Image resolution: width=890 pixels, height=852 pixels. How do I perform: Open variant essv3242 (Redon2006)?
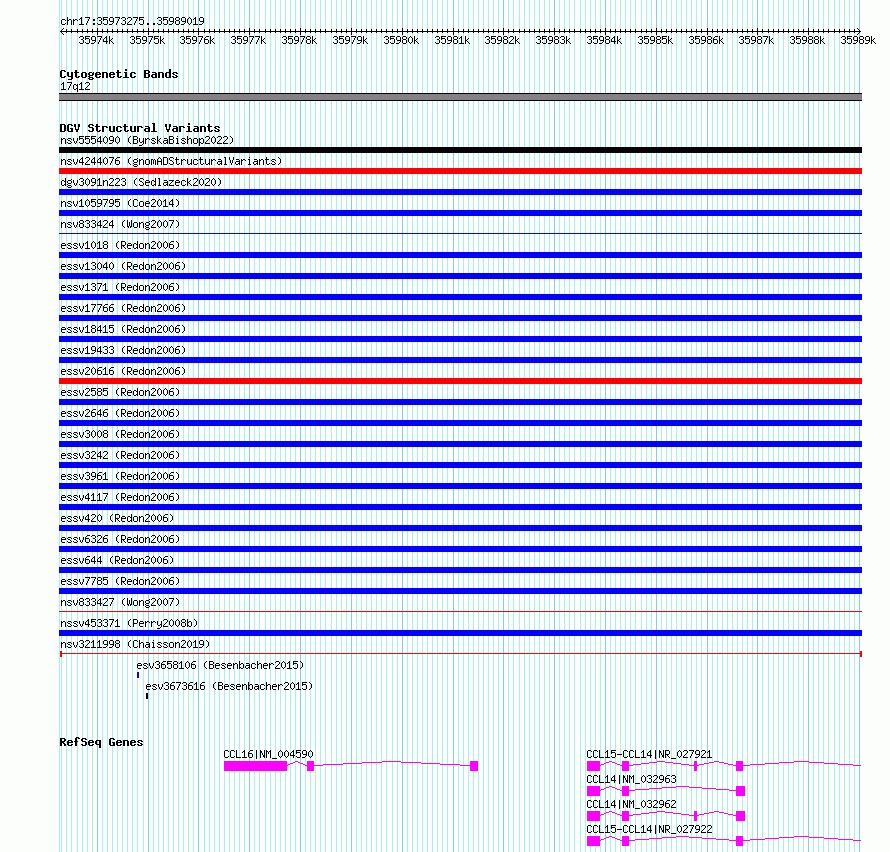pos(120,455)
